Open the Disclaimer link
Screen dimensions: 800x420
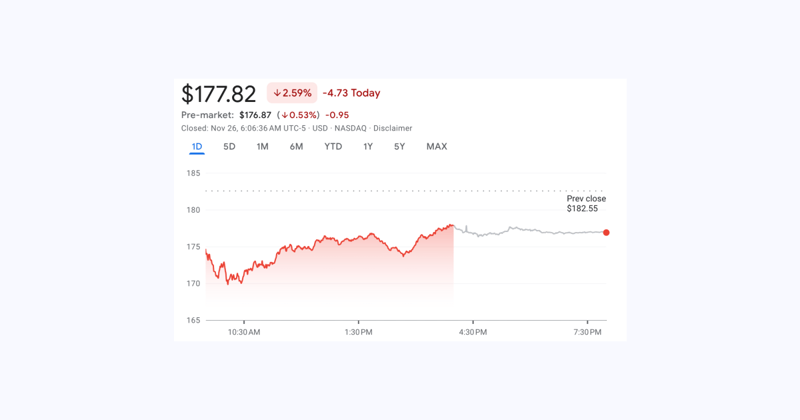(392, 128)
